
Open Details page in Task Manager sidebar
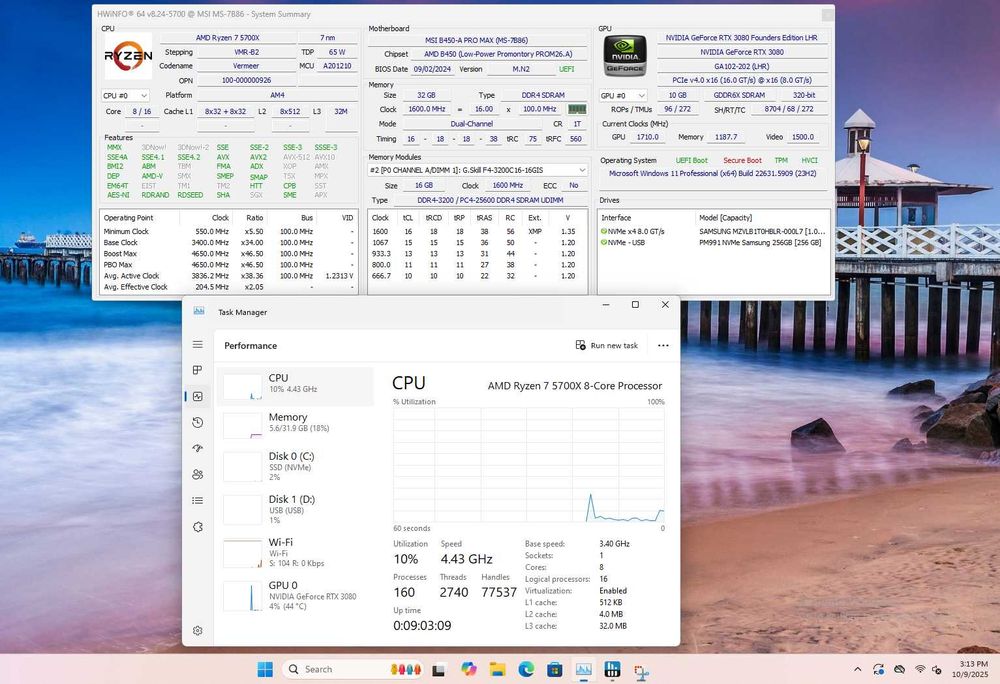(198, 500)
